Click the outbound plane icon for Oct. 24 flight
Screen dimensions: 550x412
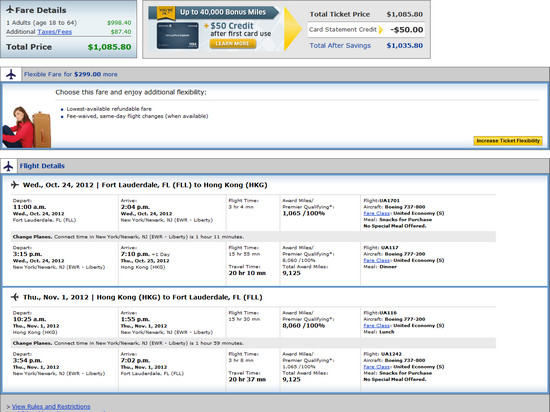tap(14, 184)
